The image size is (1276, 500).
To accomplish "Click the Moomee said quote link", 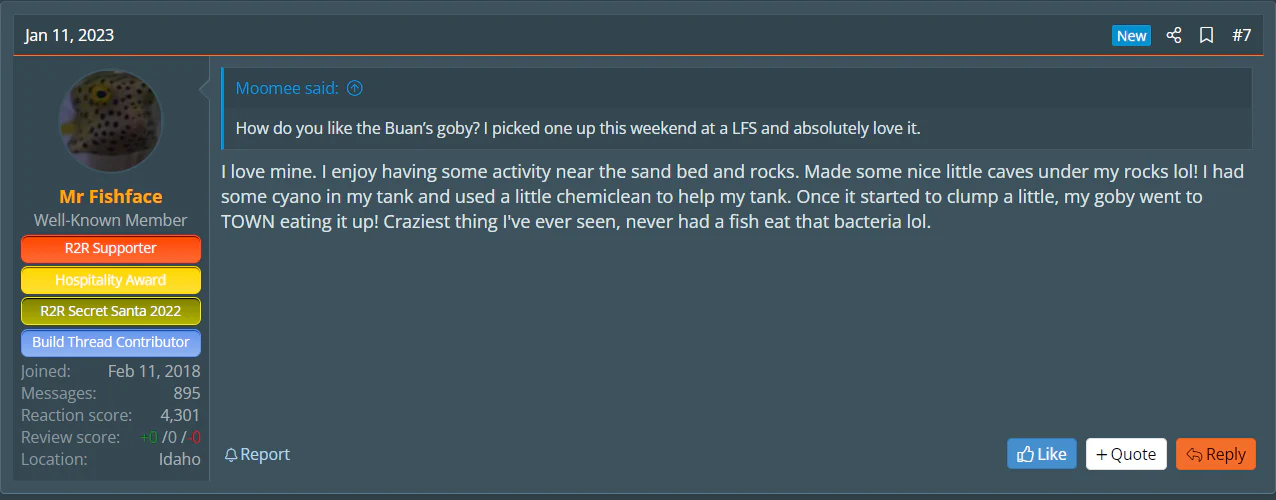I will click(x=287, y=89).
